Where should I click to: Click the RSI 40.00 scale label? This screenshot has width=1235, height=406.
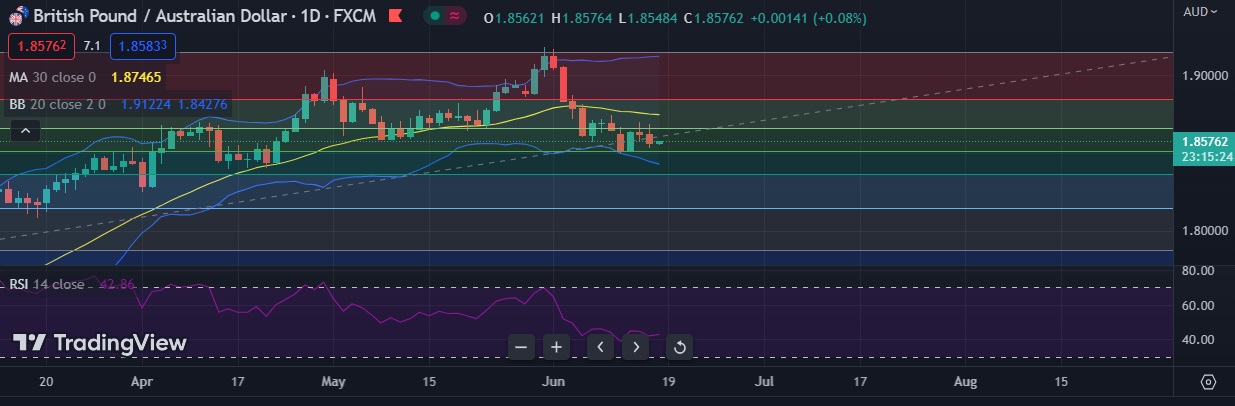click(1196, 339)
